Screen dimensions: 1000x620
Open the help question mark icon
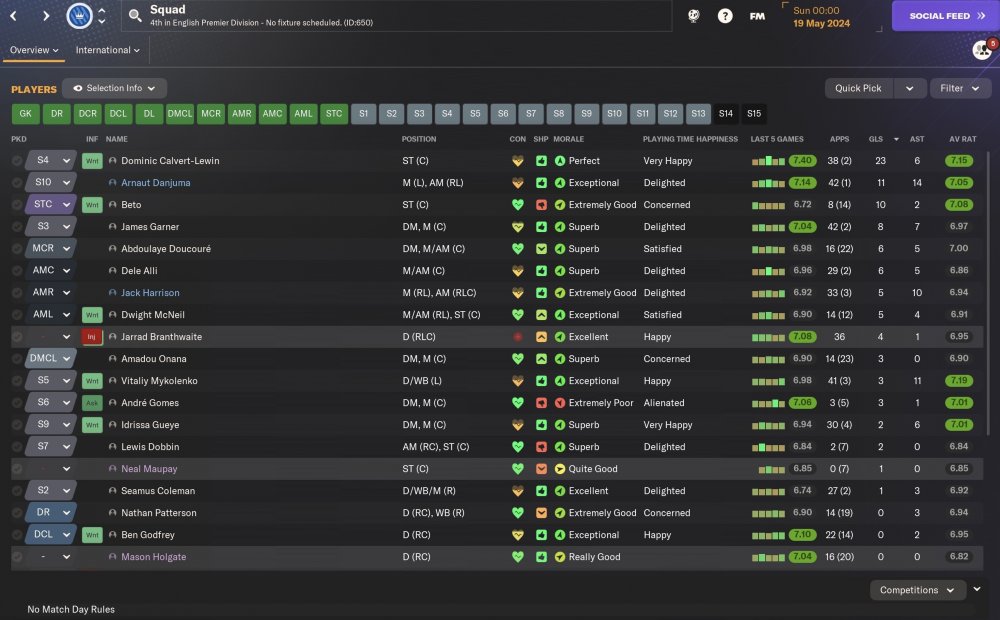[x=724, y=16]
